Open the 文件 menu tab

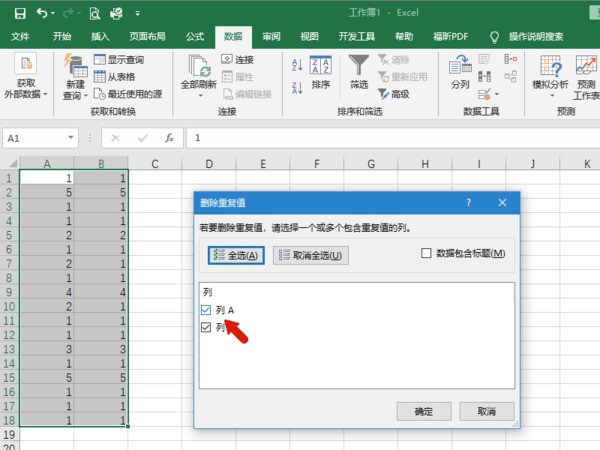pyautogui.click(x=21, y=36)
